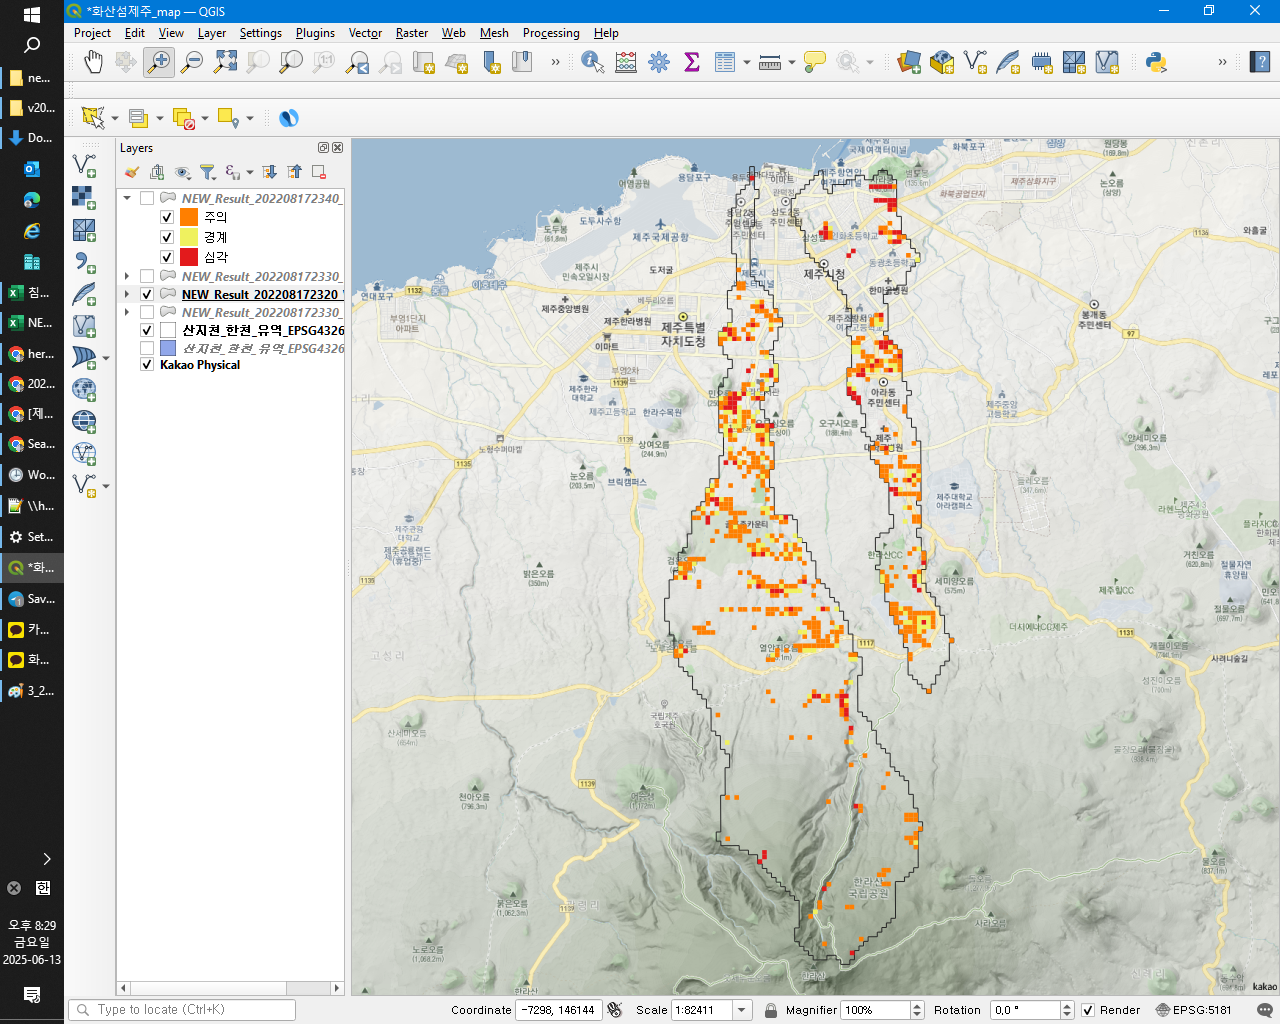Collapse the NEW_Result_202208172340 layer tree
1280x1024 pixels.
pyautogui.click(x=127, y=198)
